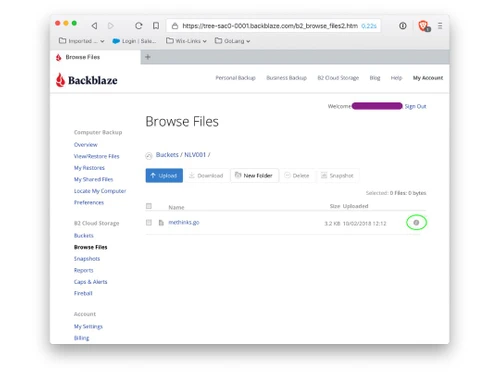Open View/Restore Files in the sidebar
This screenshot has height=375, width=500.
(x=96, y=156)
